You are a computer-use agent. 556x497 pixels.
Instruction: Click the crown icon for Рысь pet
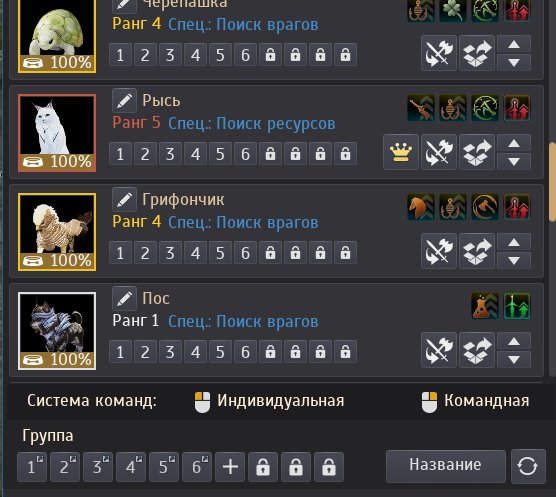click(x=401, y=152)
